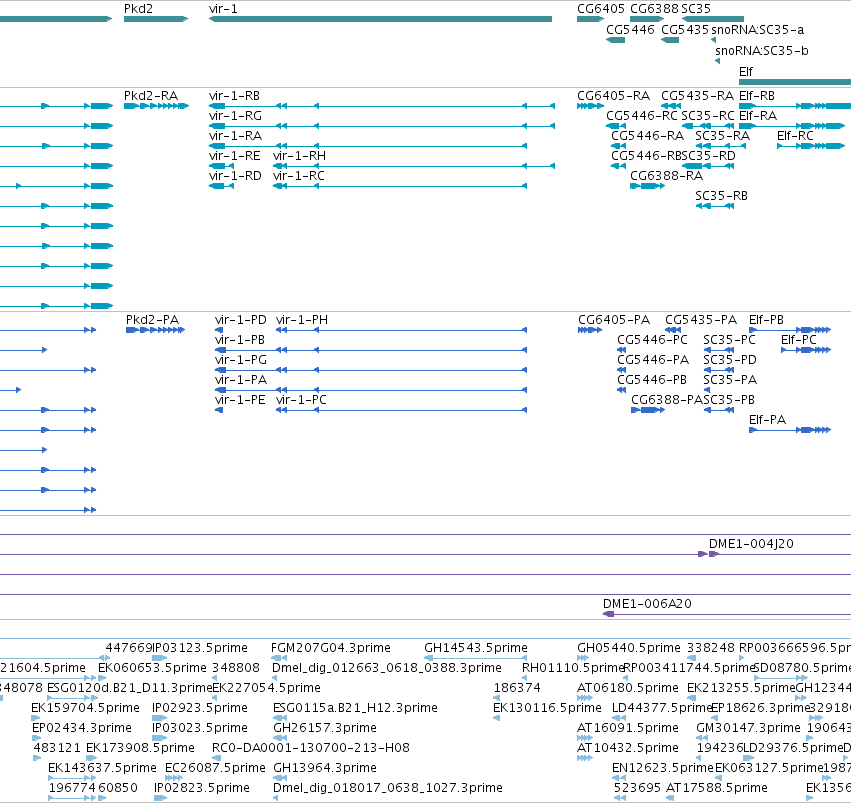Click EST label AT06180.5prime

(628, 688)
